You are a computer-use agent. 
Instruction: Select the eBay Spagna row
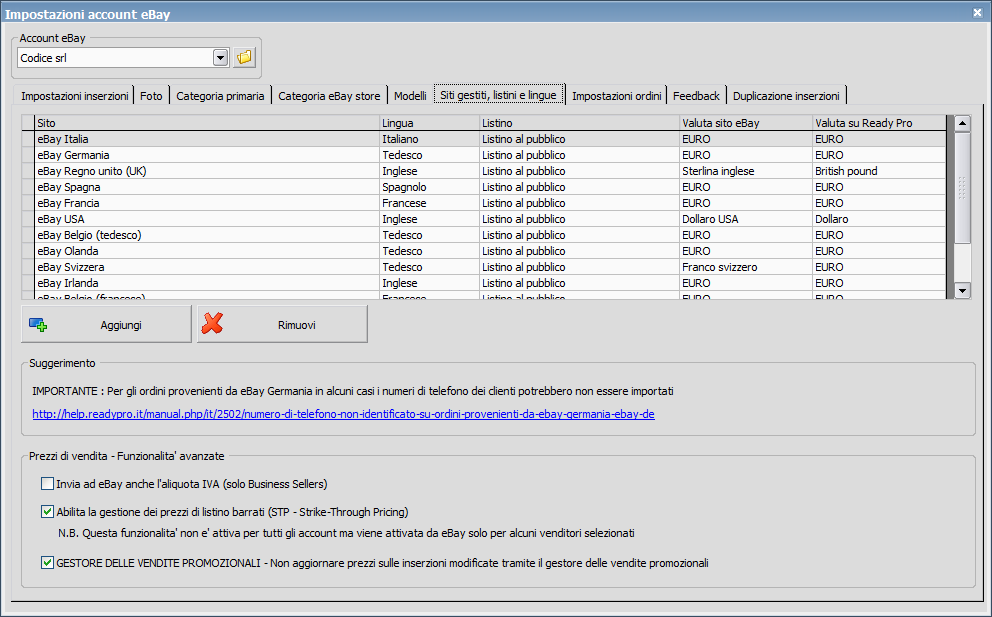484,187
